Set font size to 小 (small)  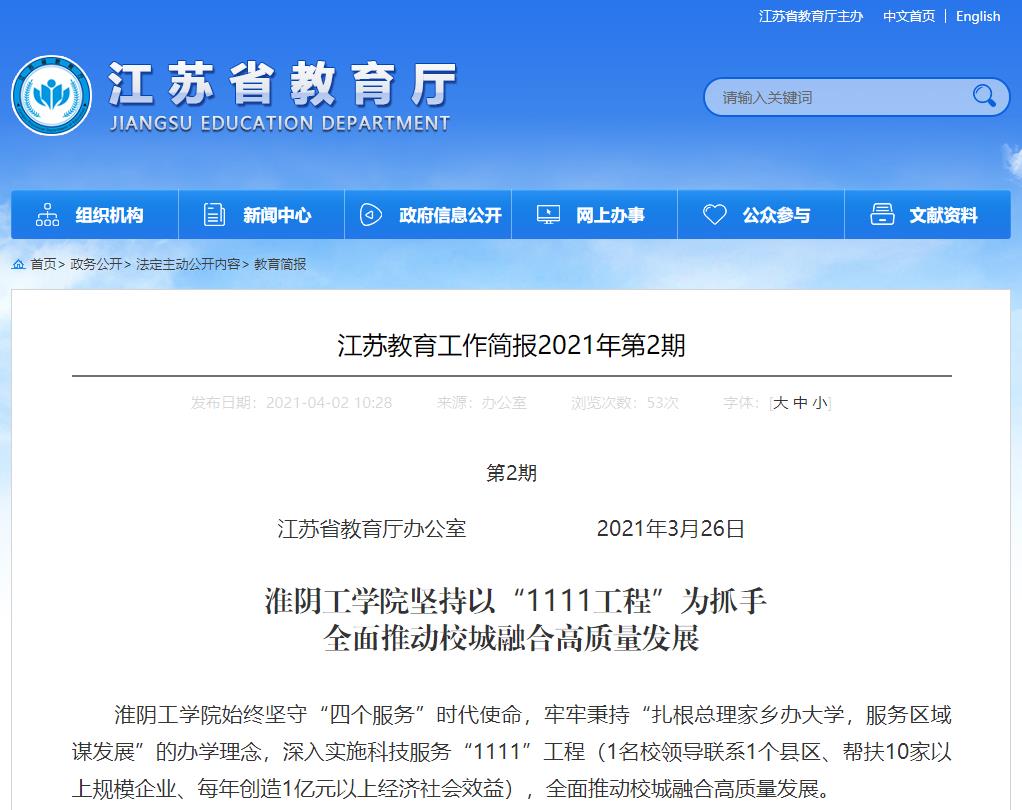pos(819,403)
